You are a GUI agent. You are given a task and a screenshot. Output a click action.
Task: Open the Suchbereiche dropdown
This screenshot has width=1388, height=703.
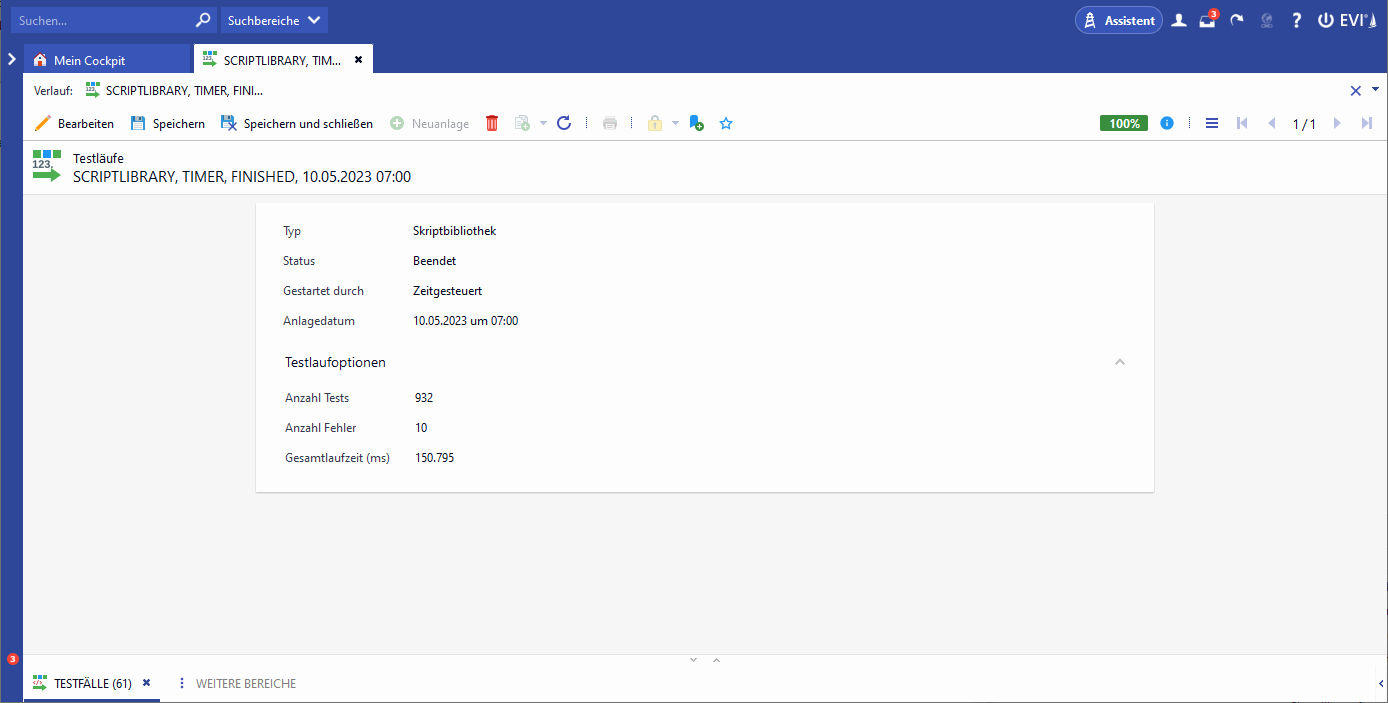pos(274,20)
